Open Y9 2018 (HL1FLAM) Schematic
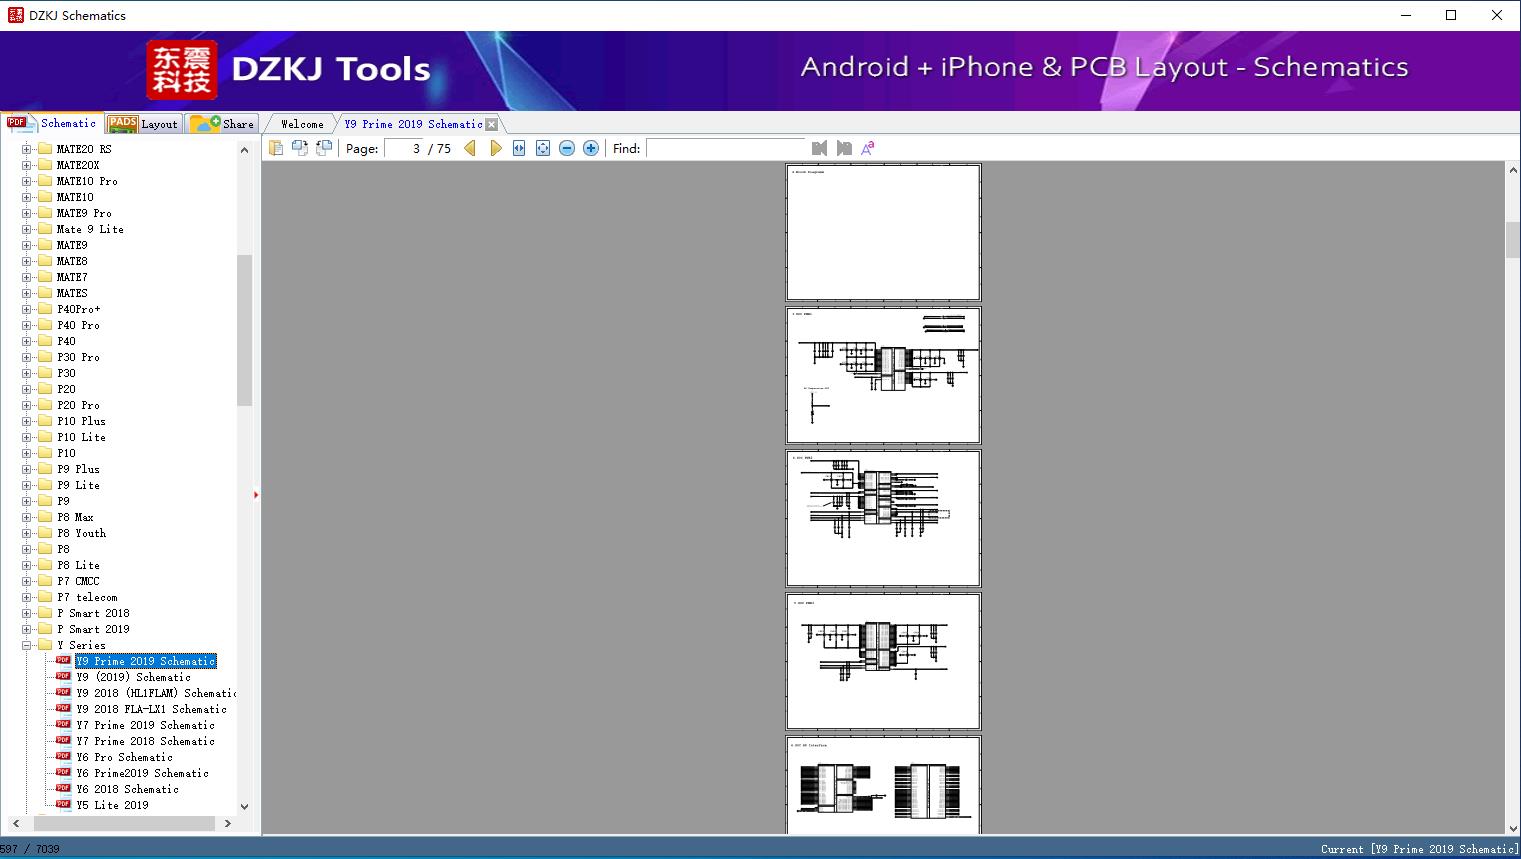Image resolution: width=1521 pixels, height=859 pixels. (x=156, y=693)
